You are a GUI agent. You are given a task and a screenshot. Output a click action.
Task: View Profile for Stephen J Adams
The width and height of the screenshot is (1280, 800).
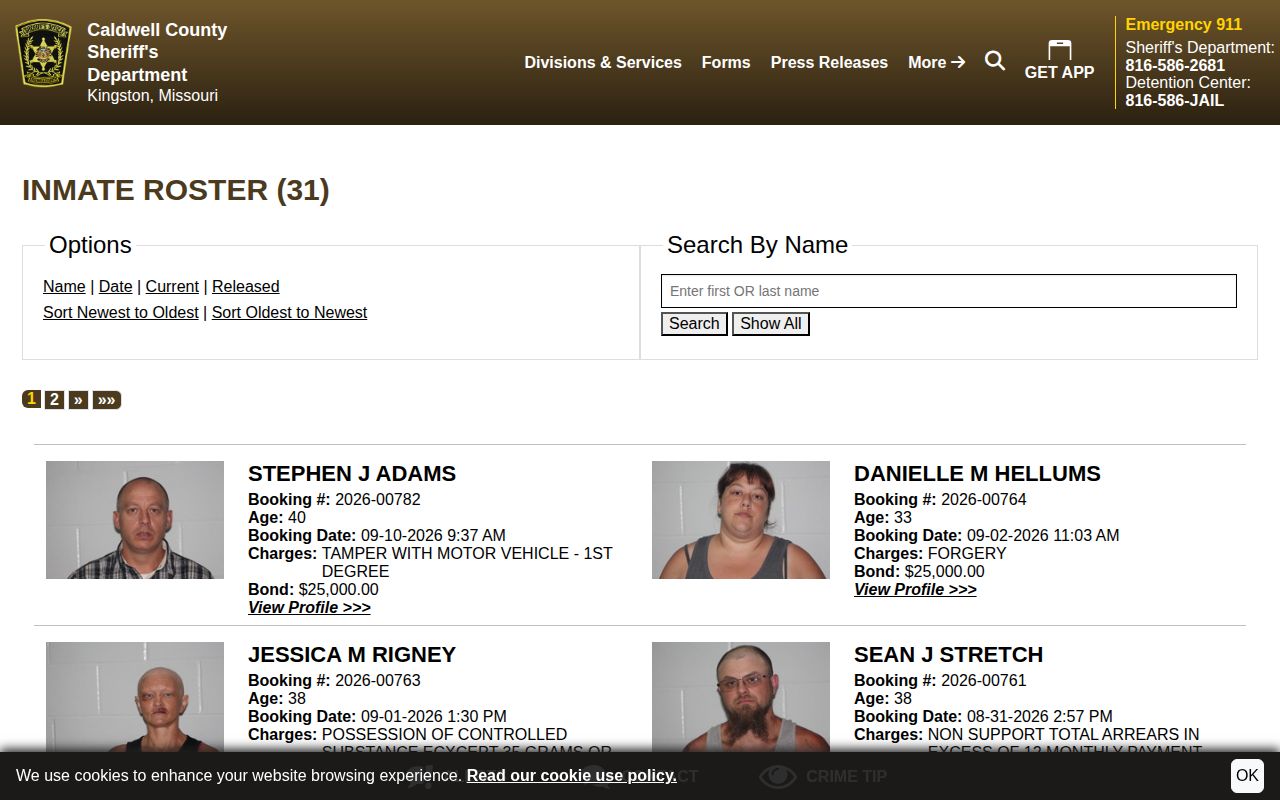click(309, 607)
